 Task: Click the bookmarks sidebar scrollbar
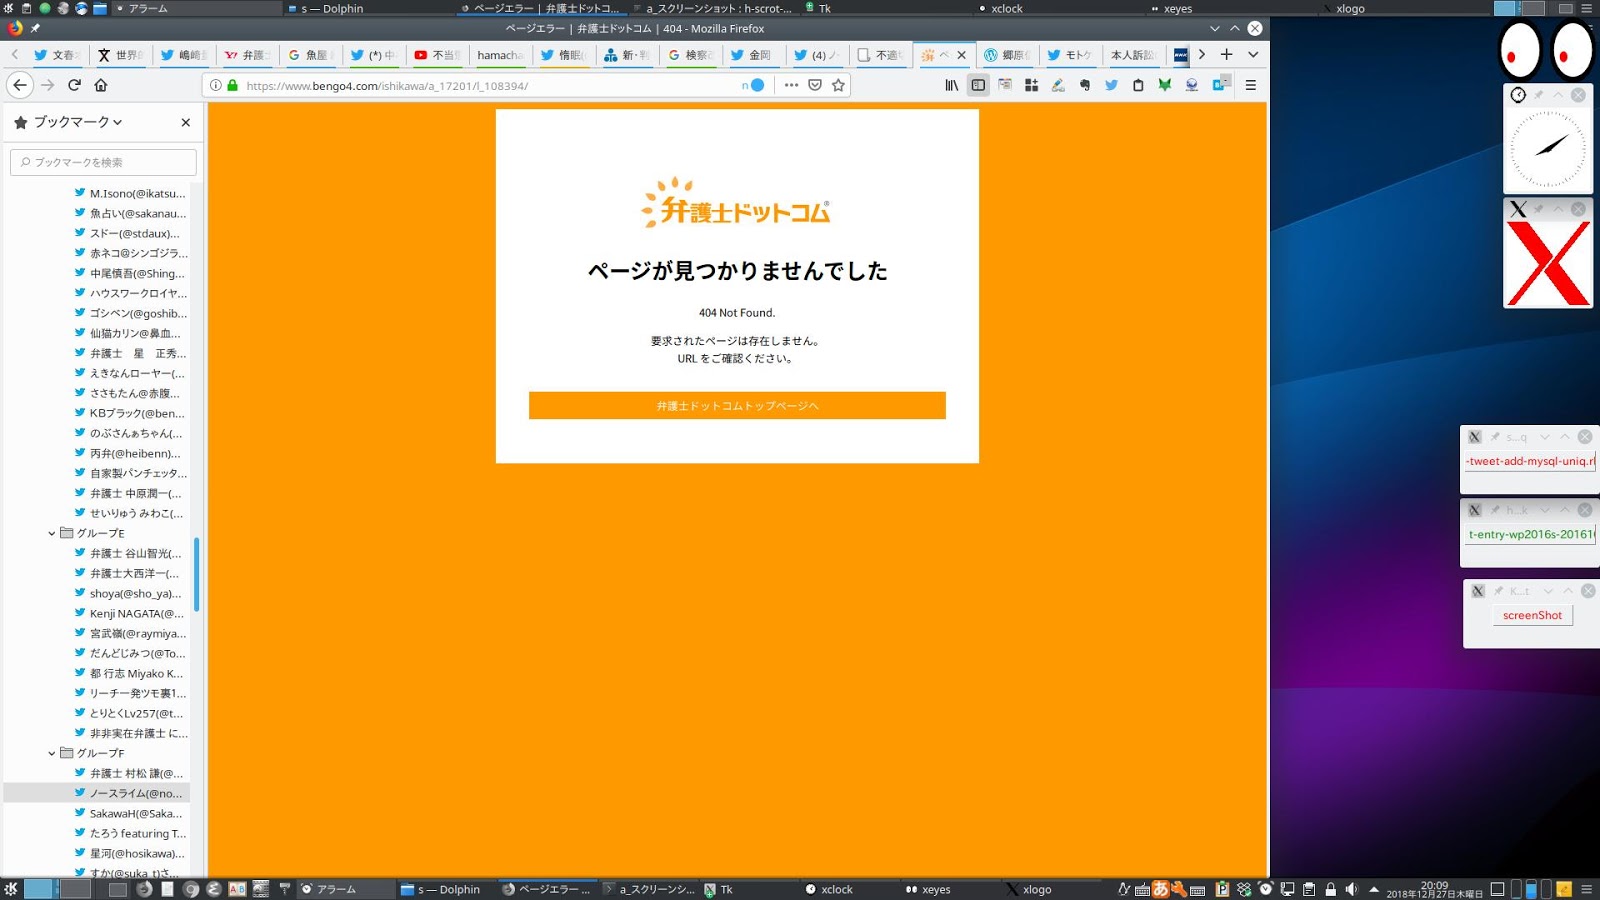click(197, 574)
